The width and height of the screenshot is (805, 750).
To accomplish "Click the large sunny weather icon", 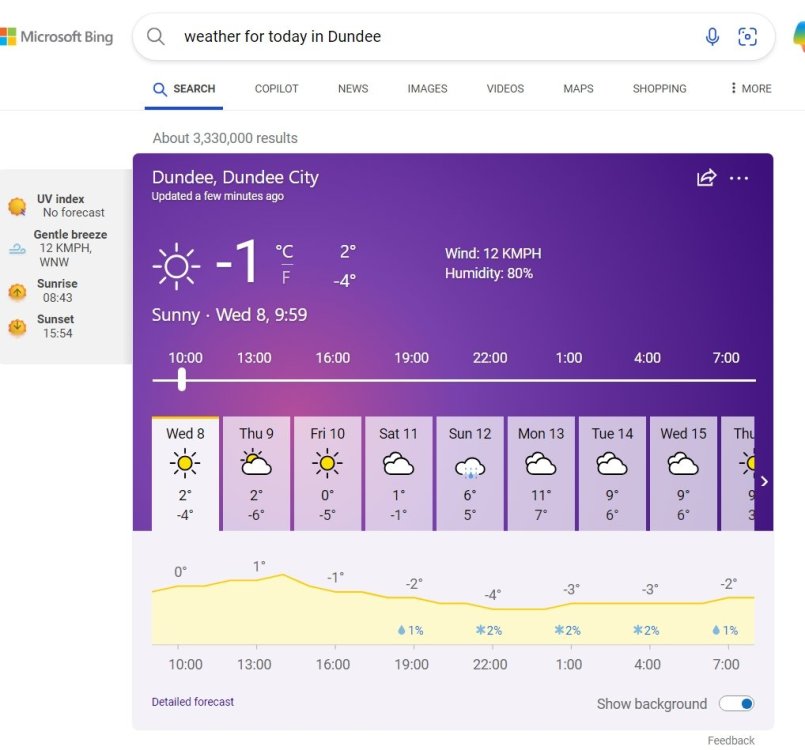I will pyautogui.click(x=176, y=266).
